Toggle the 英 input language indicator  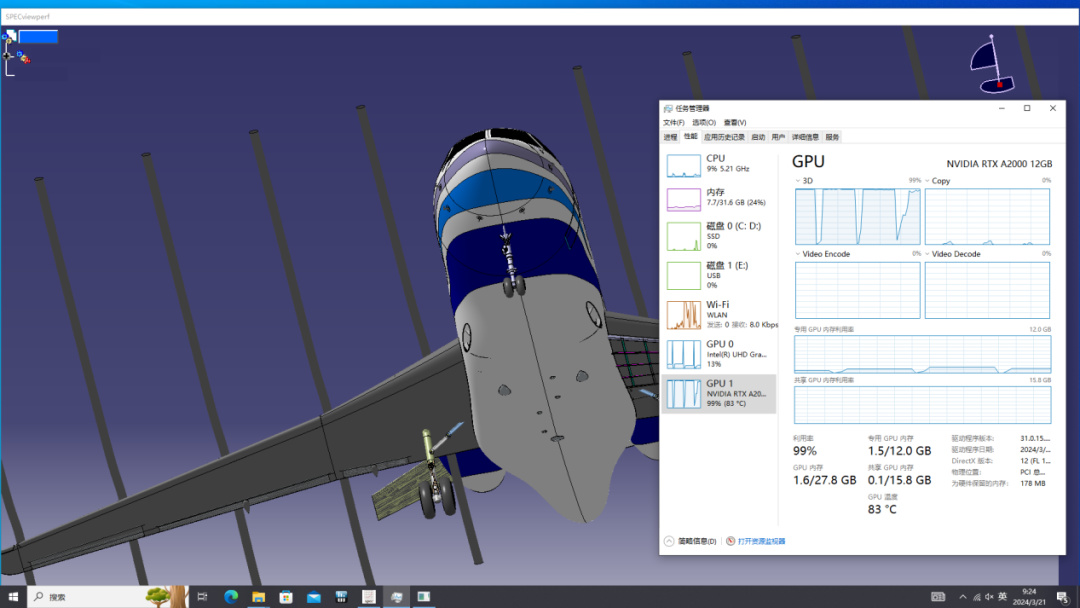pos(1003,597)
